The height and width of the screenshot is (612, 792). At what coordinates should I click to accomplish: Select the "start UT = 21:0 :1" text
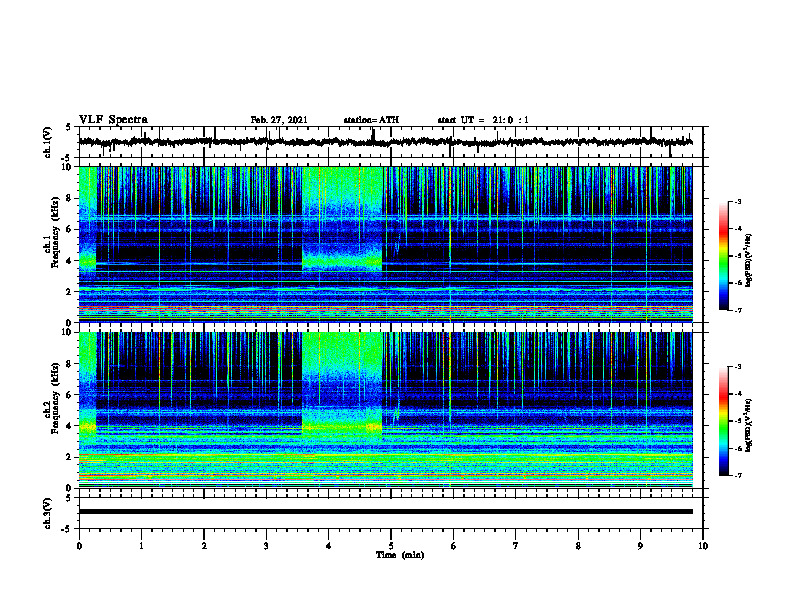pyautogui.click(x=483, y=120)
